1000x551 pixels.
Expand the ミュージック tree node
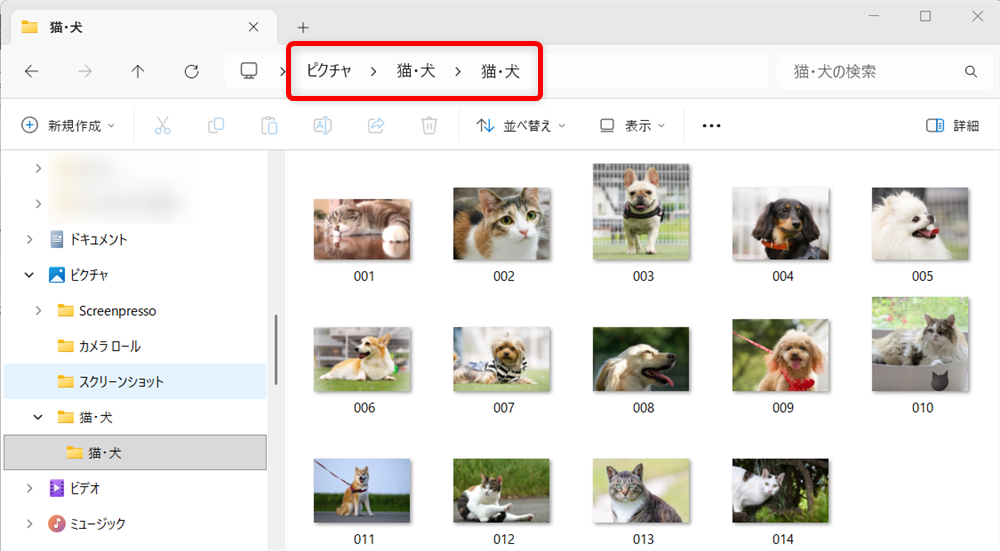pos(29,524)
